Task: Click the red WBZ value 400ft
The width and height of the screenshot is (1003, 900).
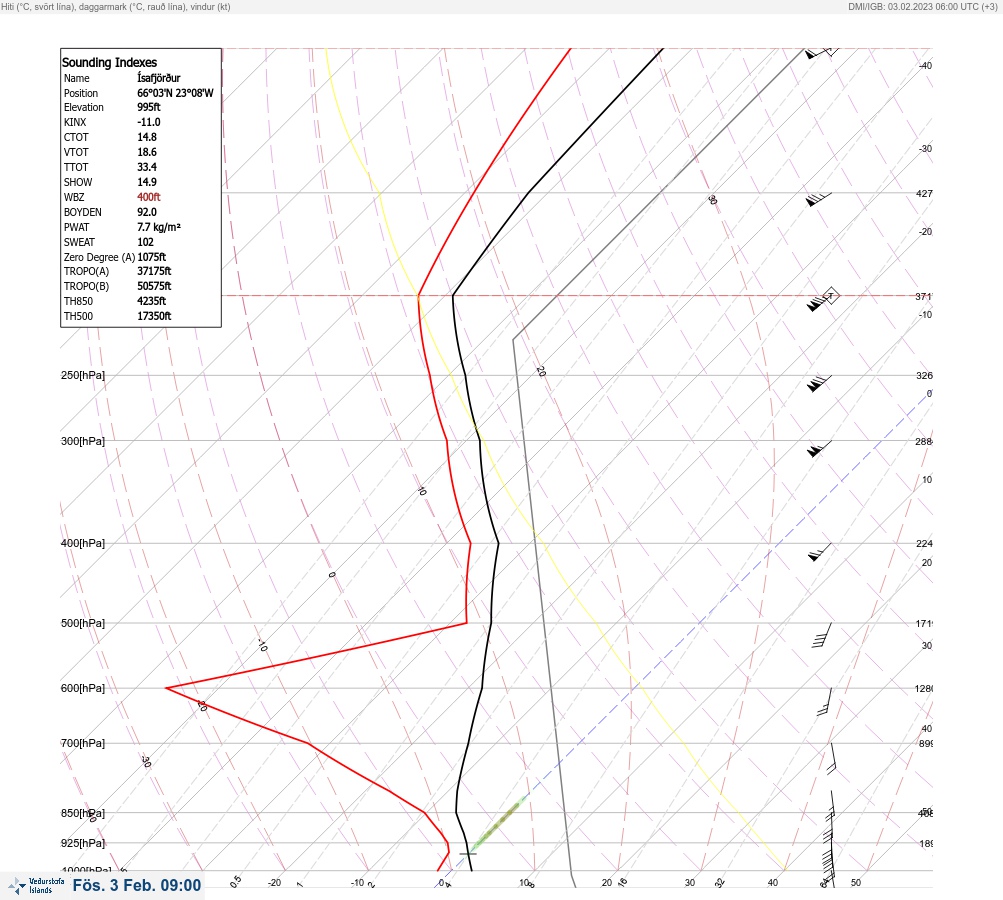Action: pos(148,197)
